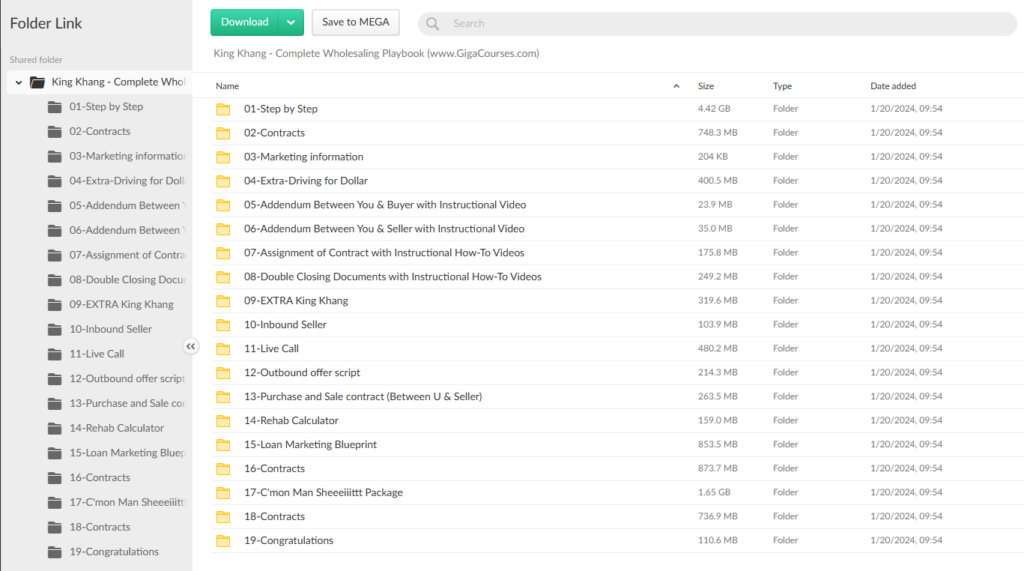Viewport: 1024px width, 571px height.
Task: Collapse the sidebar with the double-arrow button
Action: [191, 346]
